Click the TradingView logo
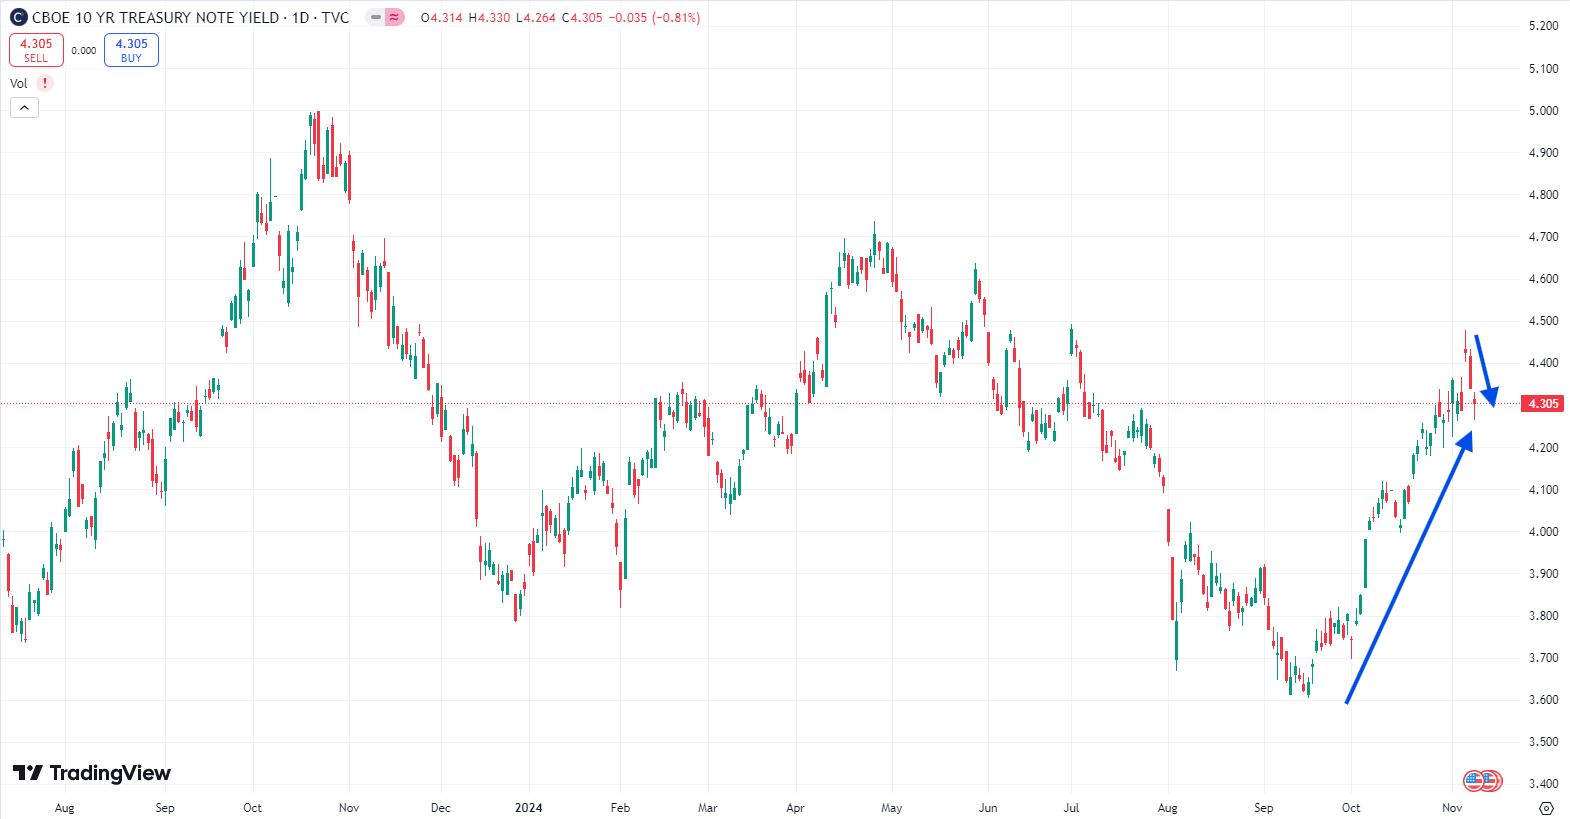 click(x=92, y=773)
